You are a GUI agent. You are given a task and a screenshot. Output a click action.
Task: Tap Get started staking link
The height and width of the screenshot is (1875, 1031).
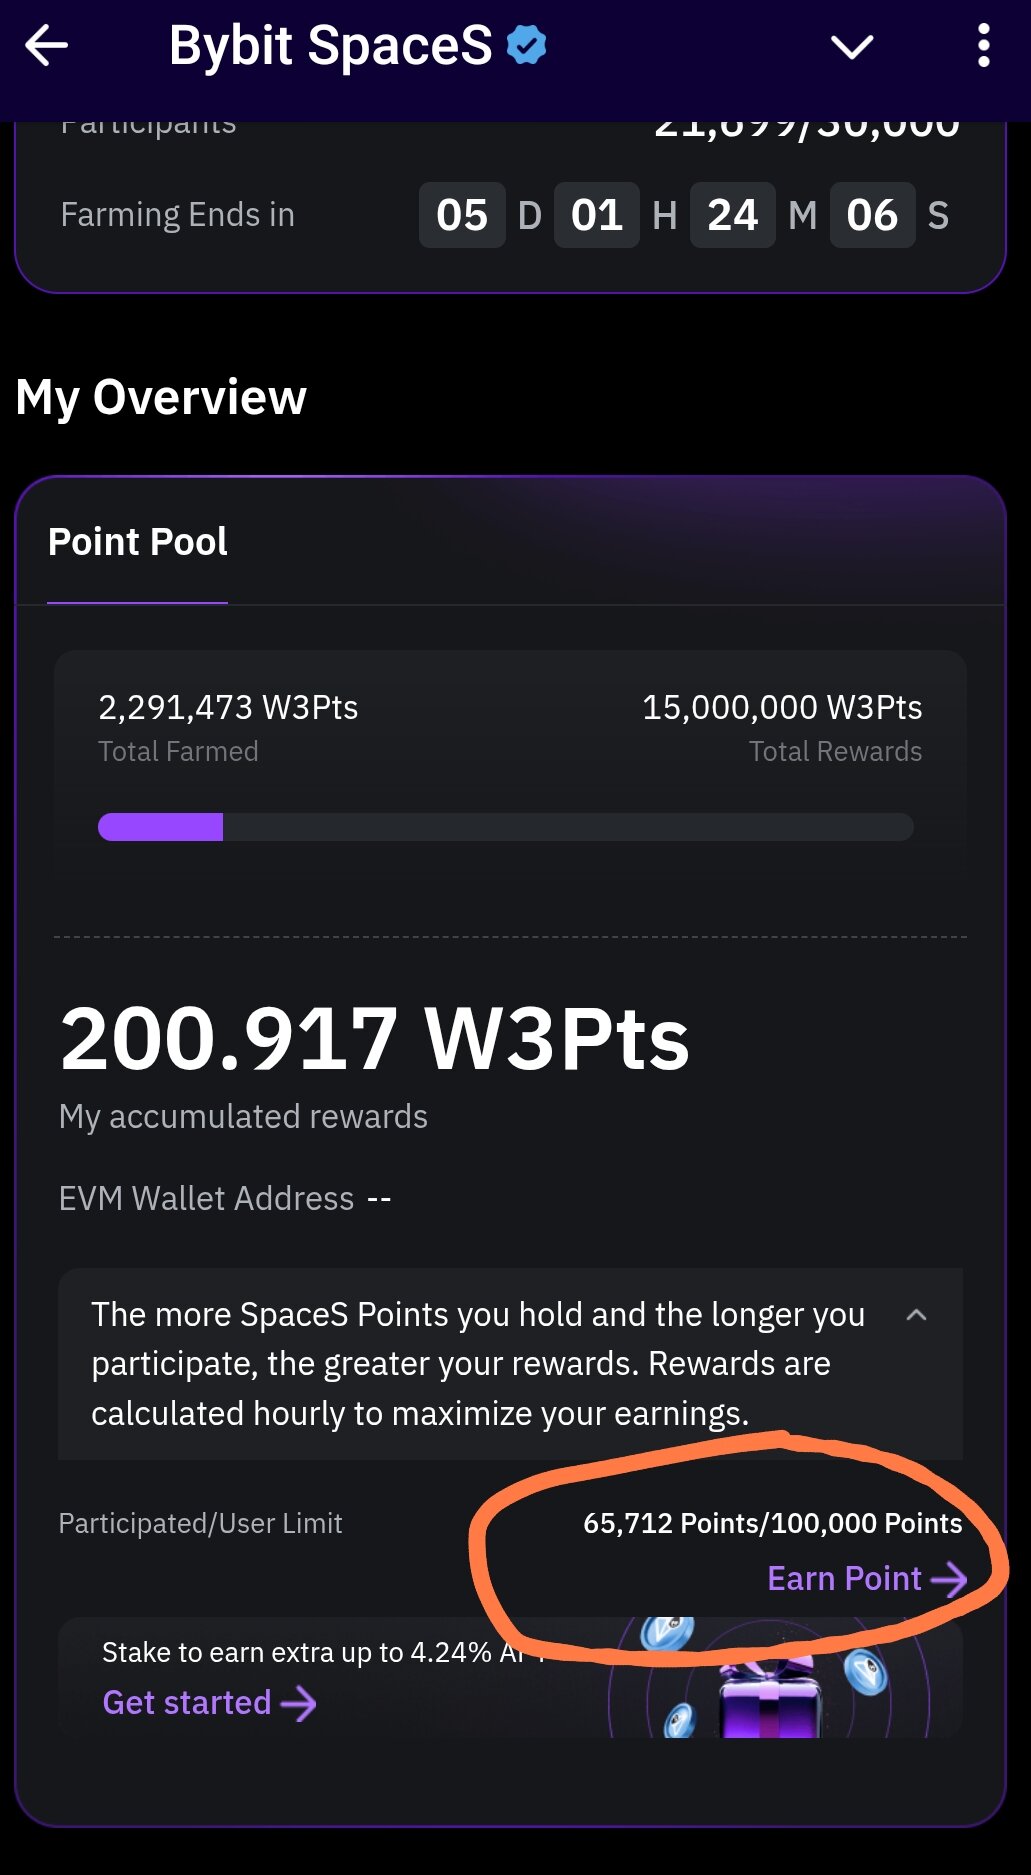click(x=187, y=1702)
